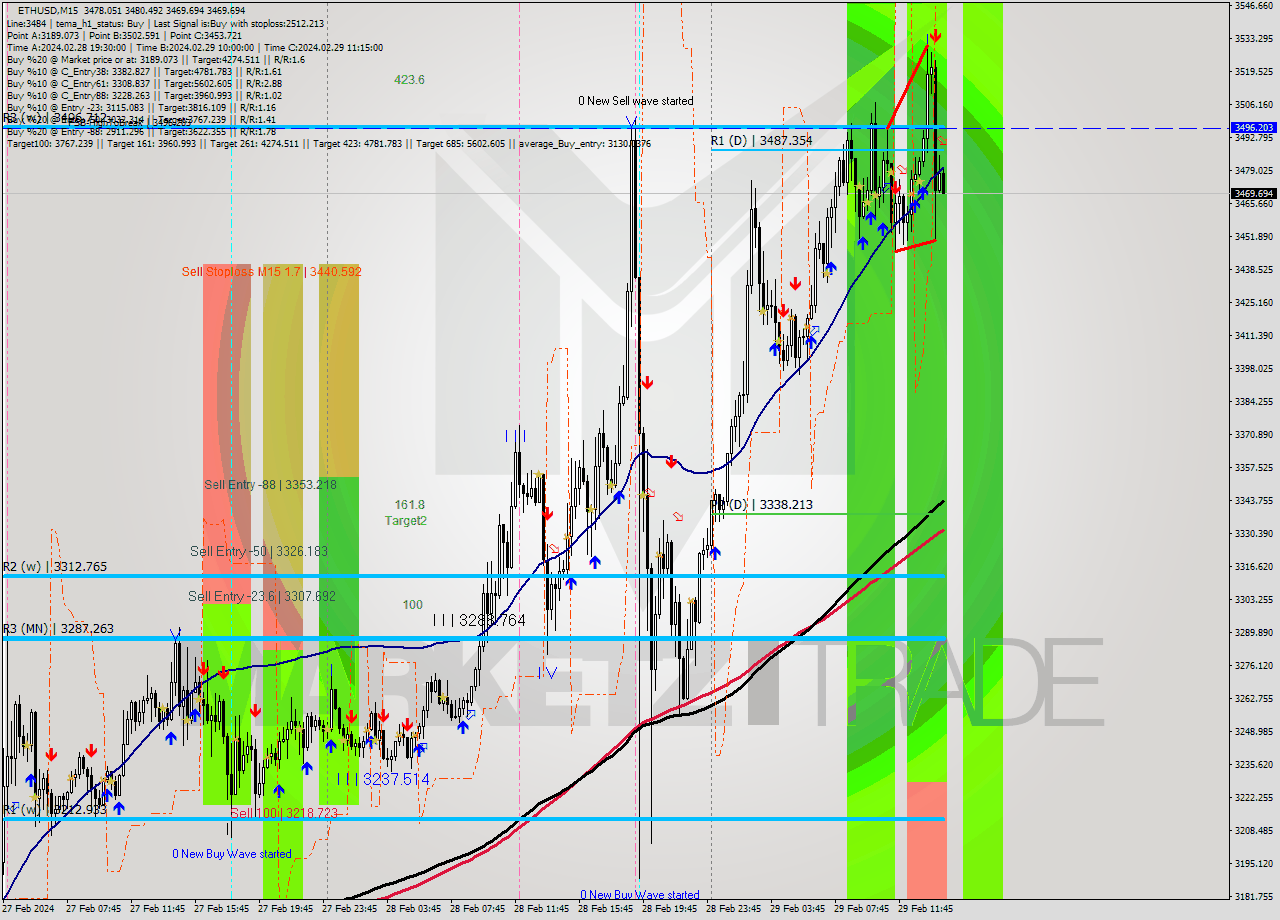Click the 'Sell Entry -23.6 | 3307.892' label

click(x=262, y=596)
